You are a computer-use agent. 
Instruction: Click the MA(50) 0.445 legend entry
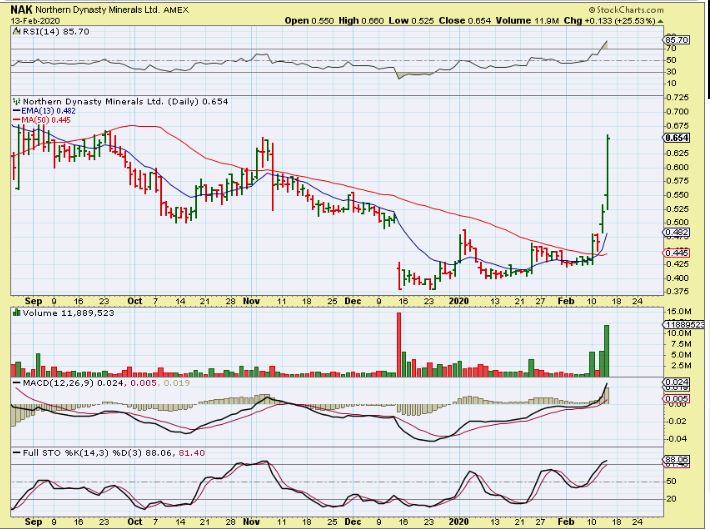tap(46, 120)
